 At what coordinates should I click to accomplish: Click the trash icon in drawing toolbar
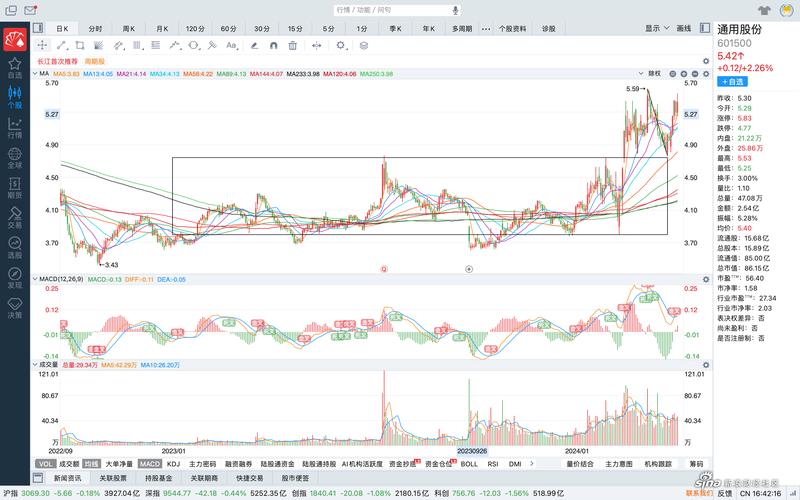tap(293, 45)
